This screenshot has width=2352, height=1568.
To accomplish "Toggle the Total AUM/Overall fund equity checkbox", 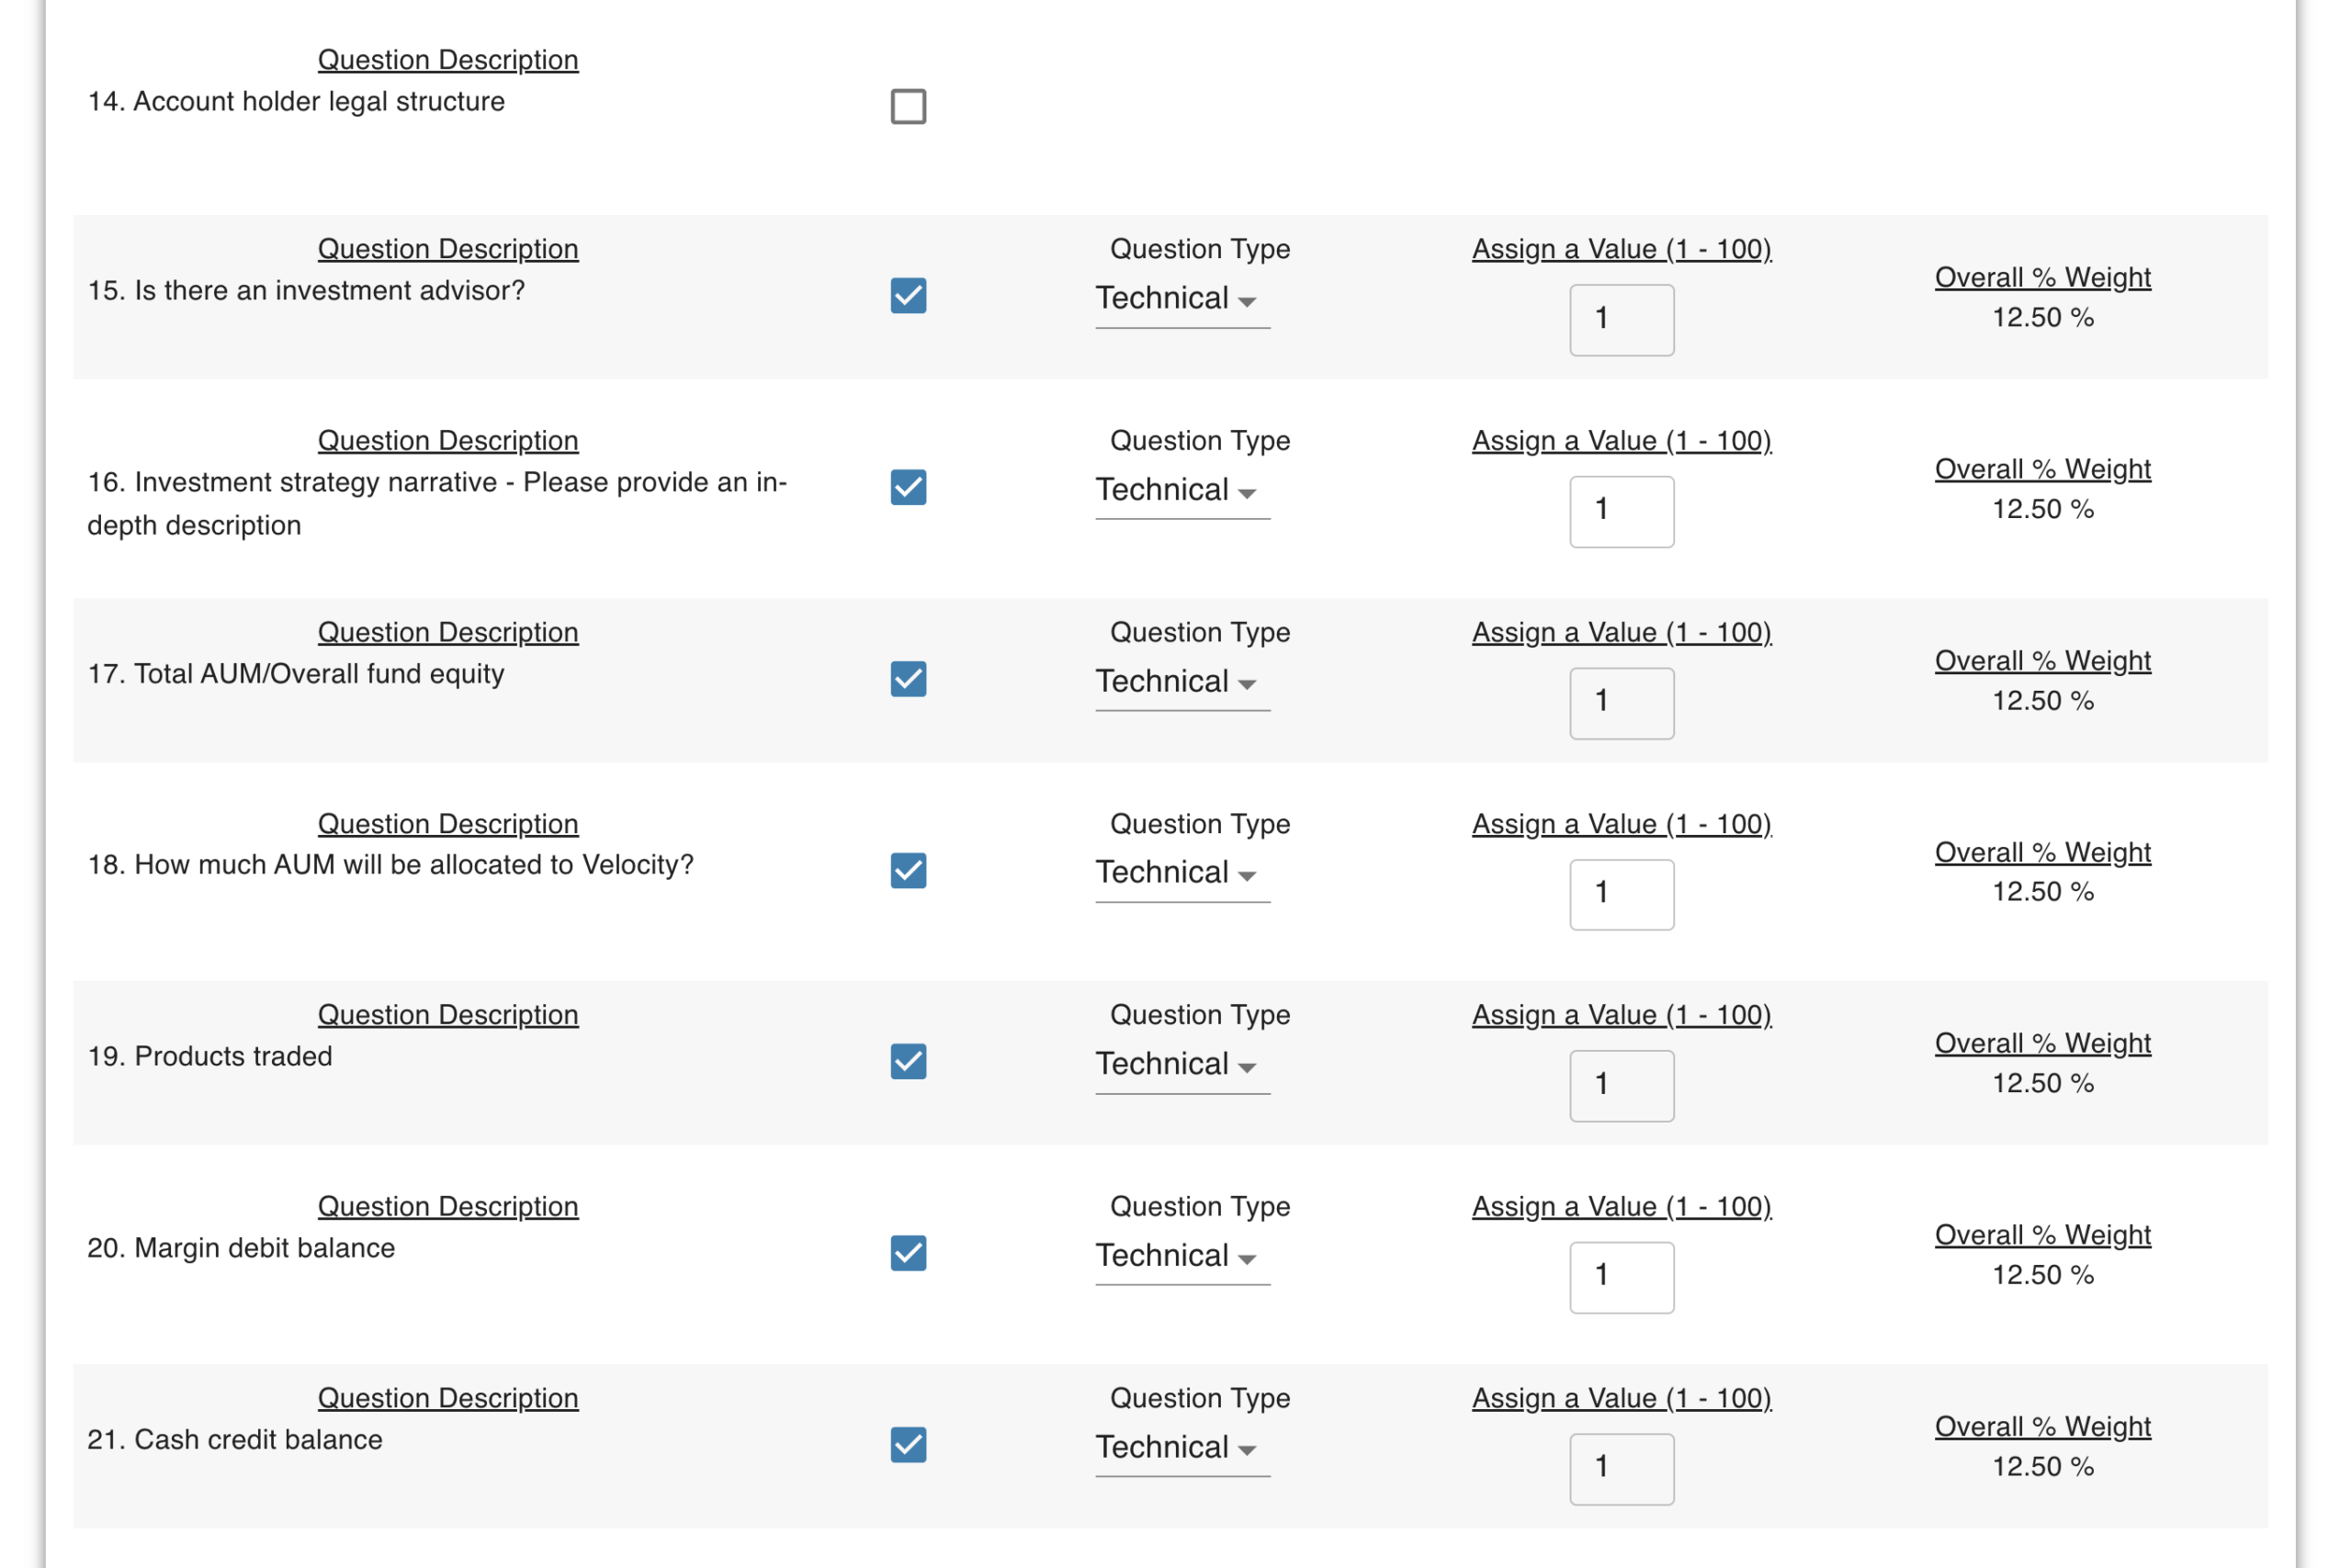I will (x=908, y=679).
